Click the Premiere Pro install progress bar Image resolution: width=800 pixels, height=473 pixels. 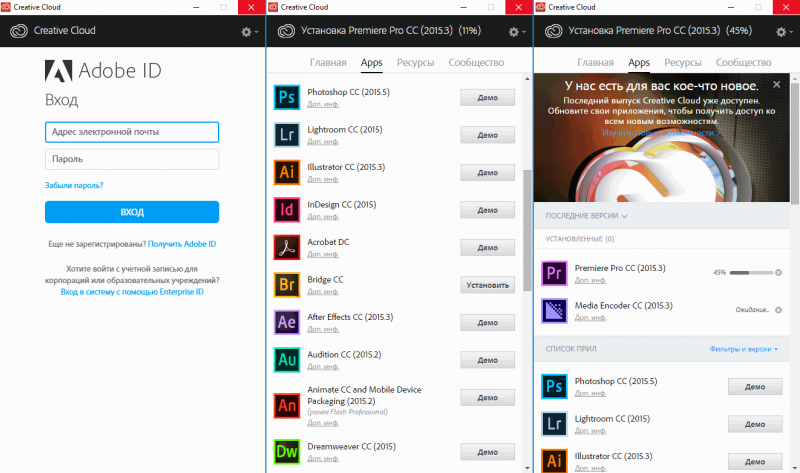[751, 272]
